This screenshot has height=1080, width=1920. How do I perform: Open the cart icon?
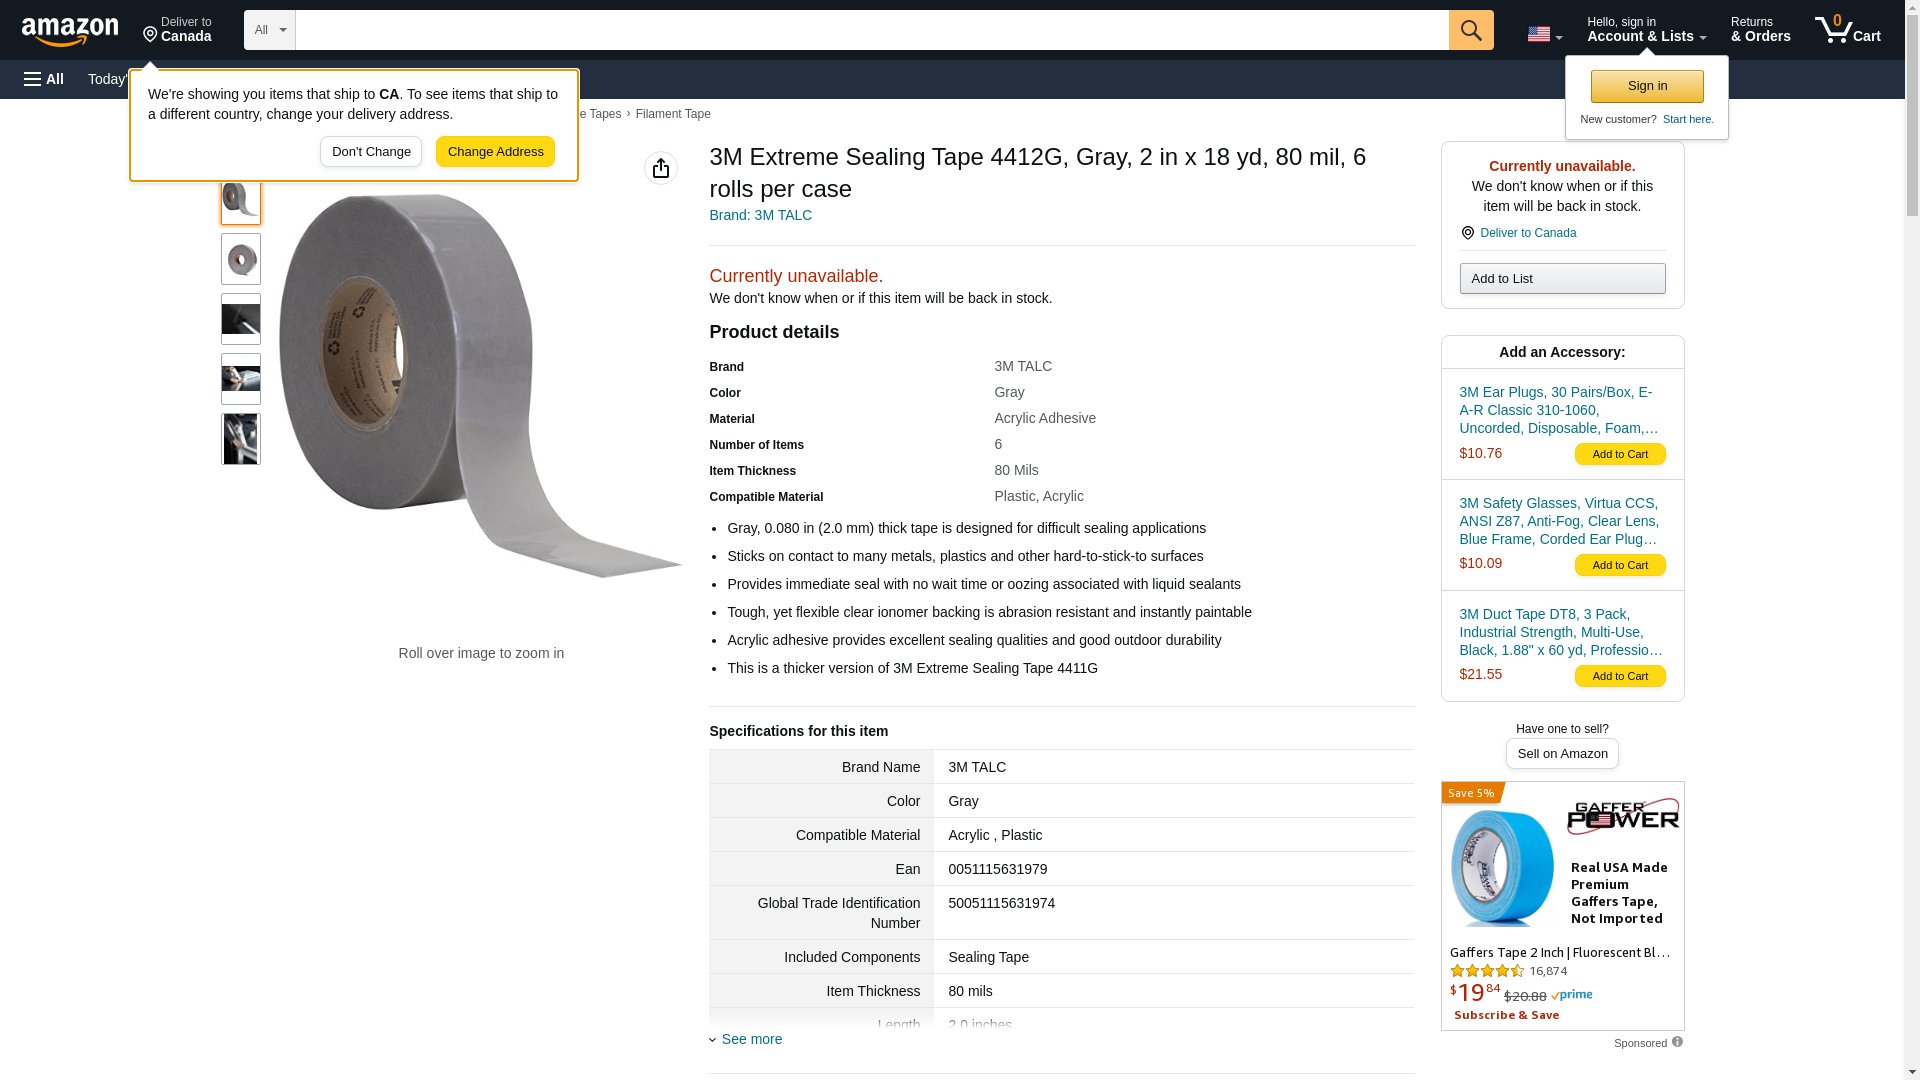(x=1847, y=30)
